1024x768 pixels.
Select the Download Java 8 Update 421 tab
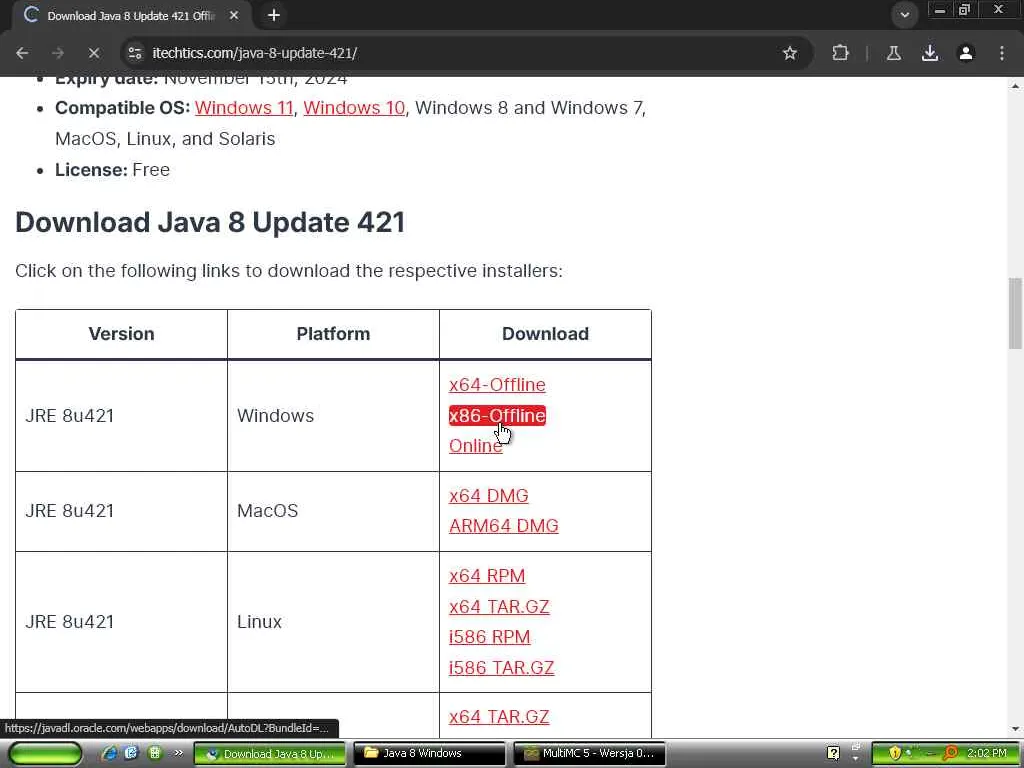131,16
